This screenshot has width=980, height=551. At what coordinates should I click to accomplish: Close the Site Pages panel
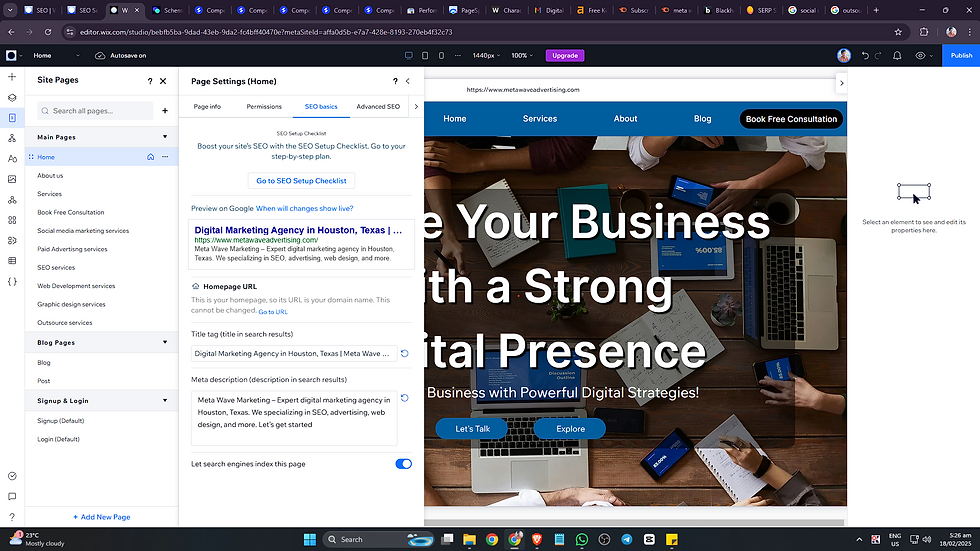coord(163,81)
